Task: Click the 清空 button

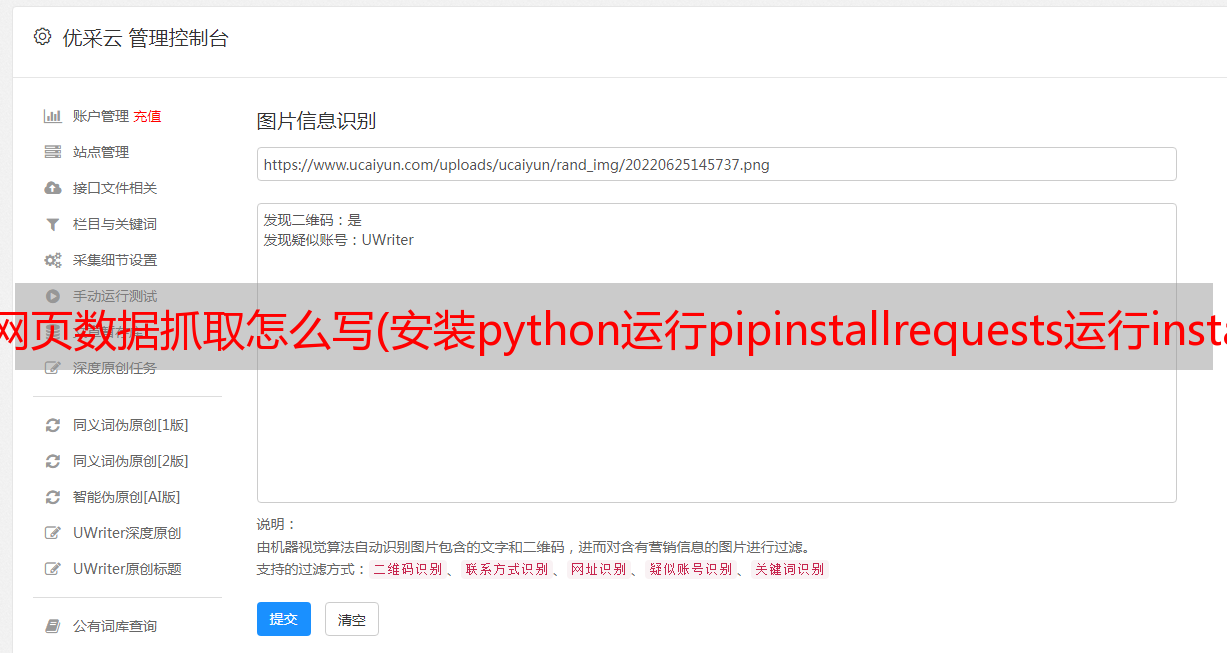Action: [x=352, y=619]
